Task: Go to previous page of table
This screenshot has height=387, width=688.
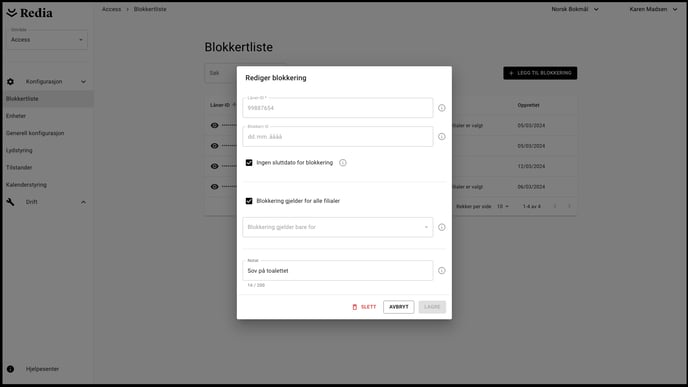Action: pyautogui.click(x=555, y=206)
